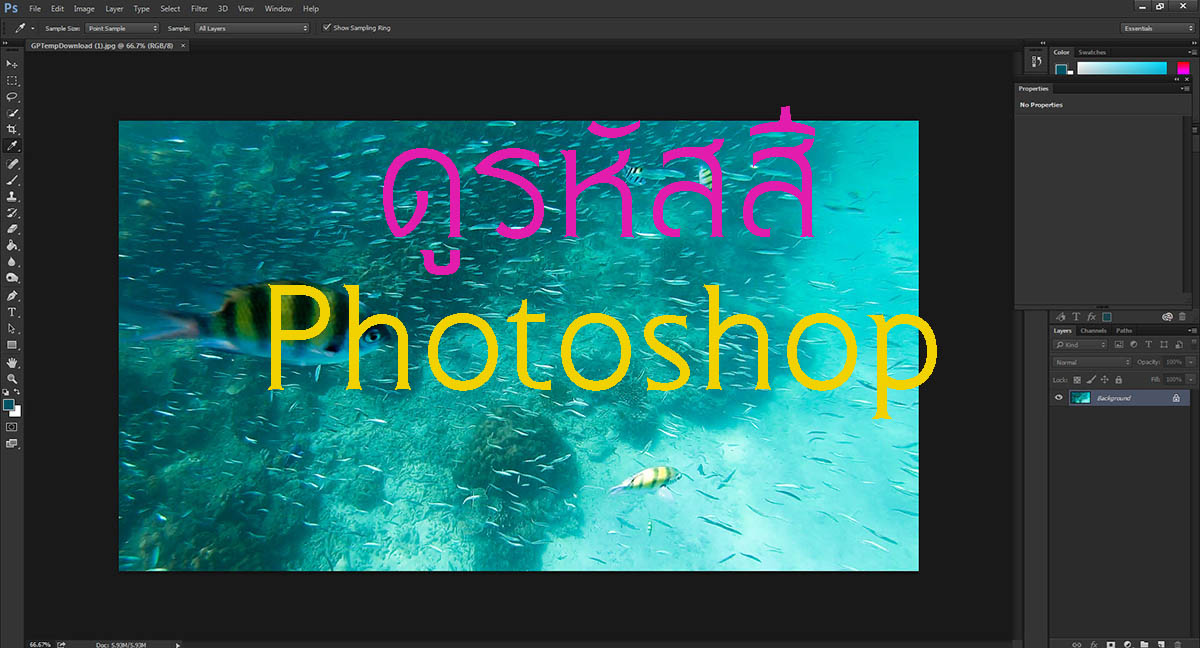Click the new adjustment layer icon
This screenshot has width=1200, height=648.
click(1127, 644)
